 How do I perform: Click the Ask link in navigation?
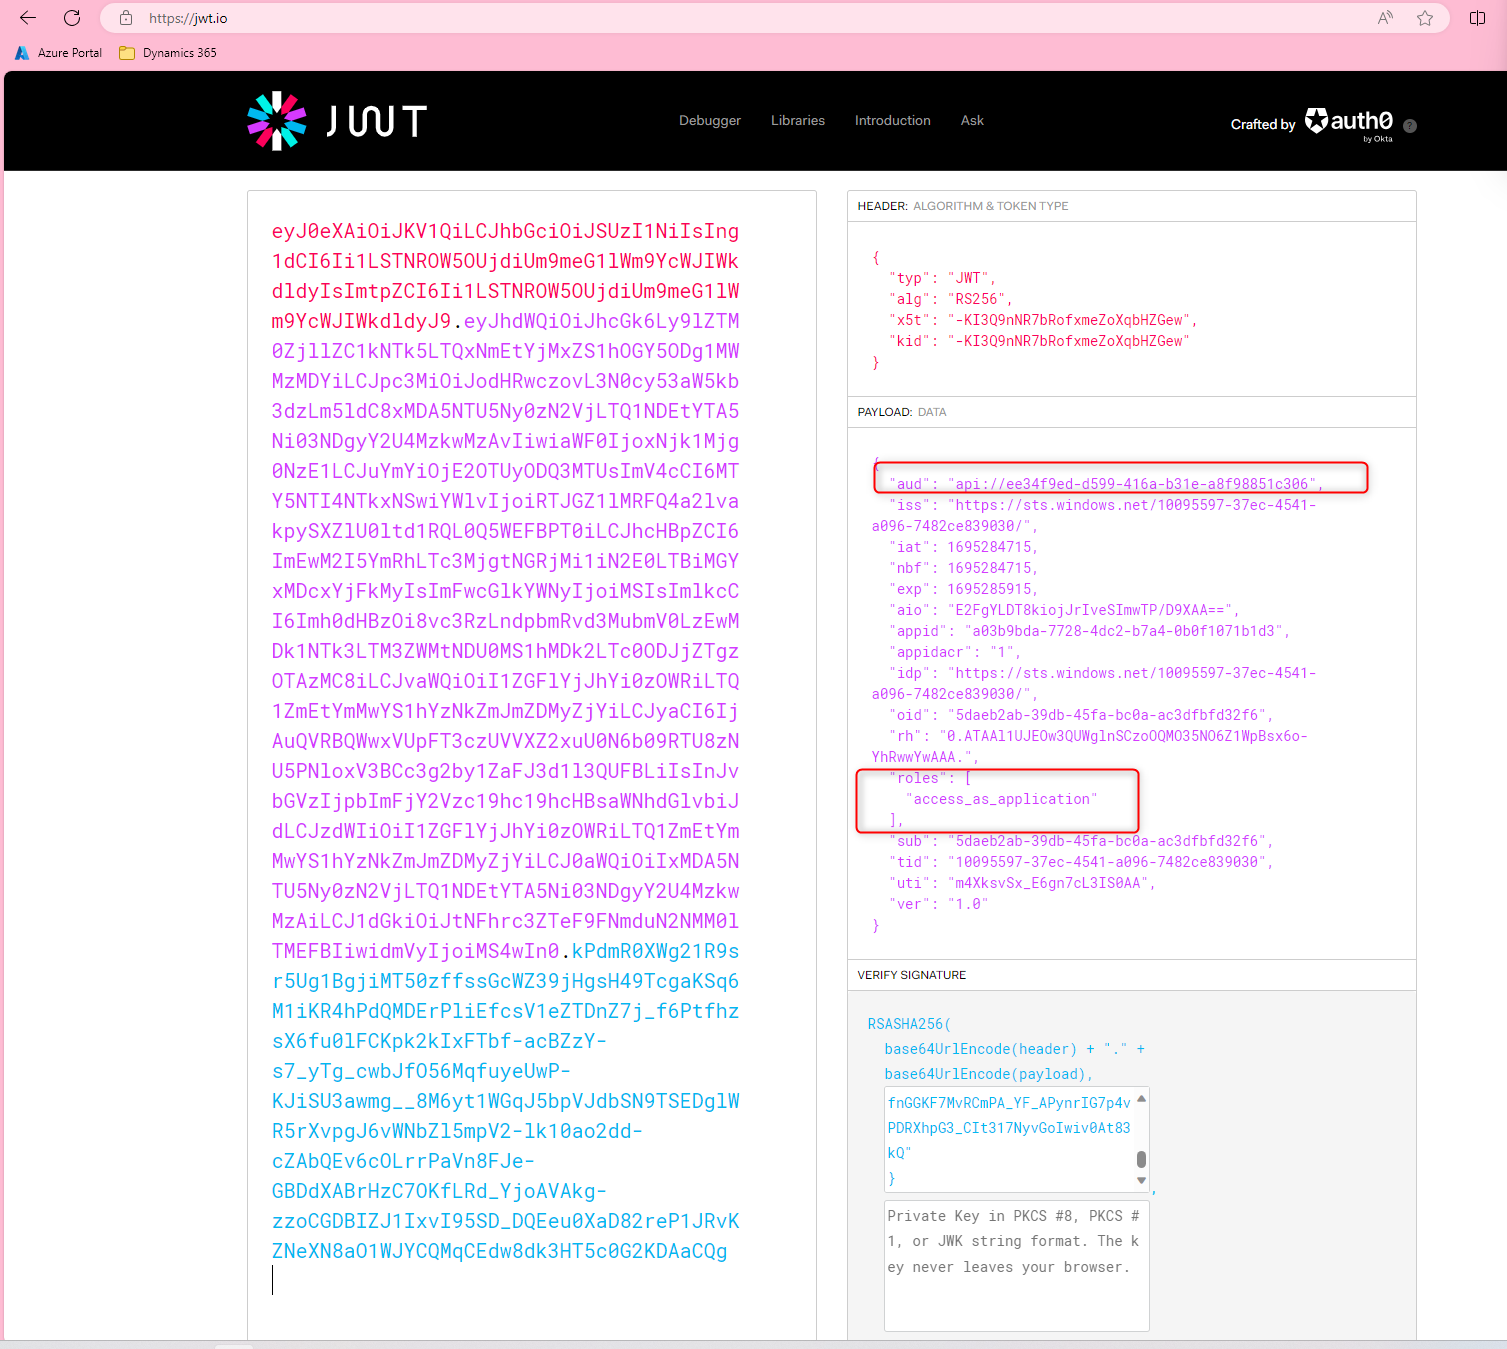coord(972,121)
